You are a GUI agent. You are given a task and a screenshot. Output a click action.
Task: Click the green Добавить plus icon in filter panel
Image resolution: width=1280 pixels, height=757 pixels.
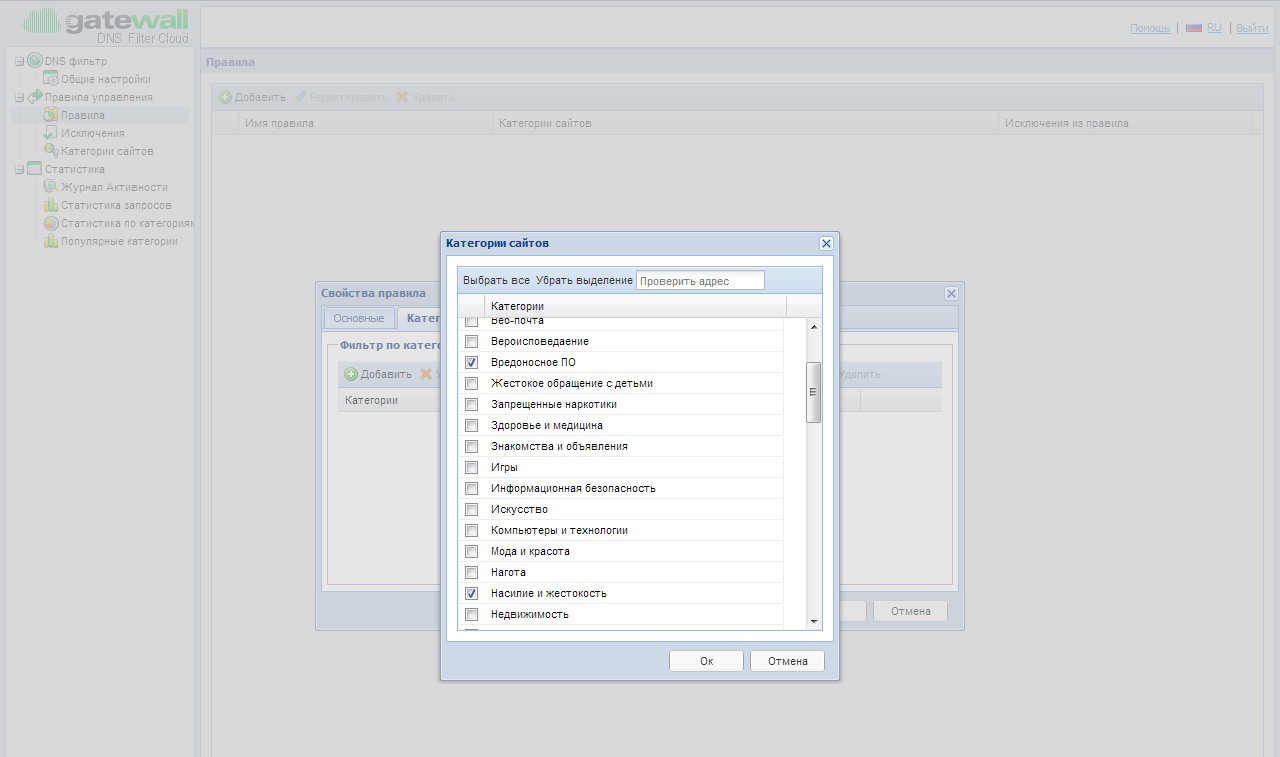[x=351, y=374]
